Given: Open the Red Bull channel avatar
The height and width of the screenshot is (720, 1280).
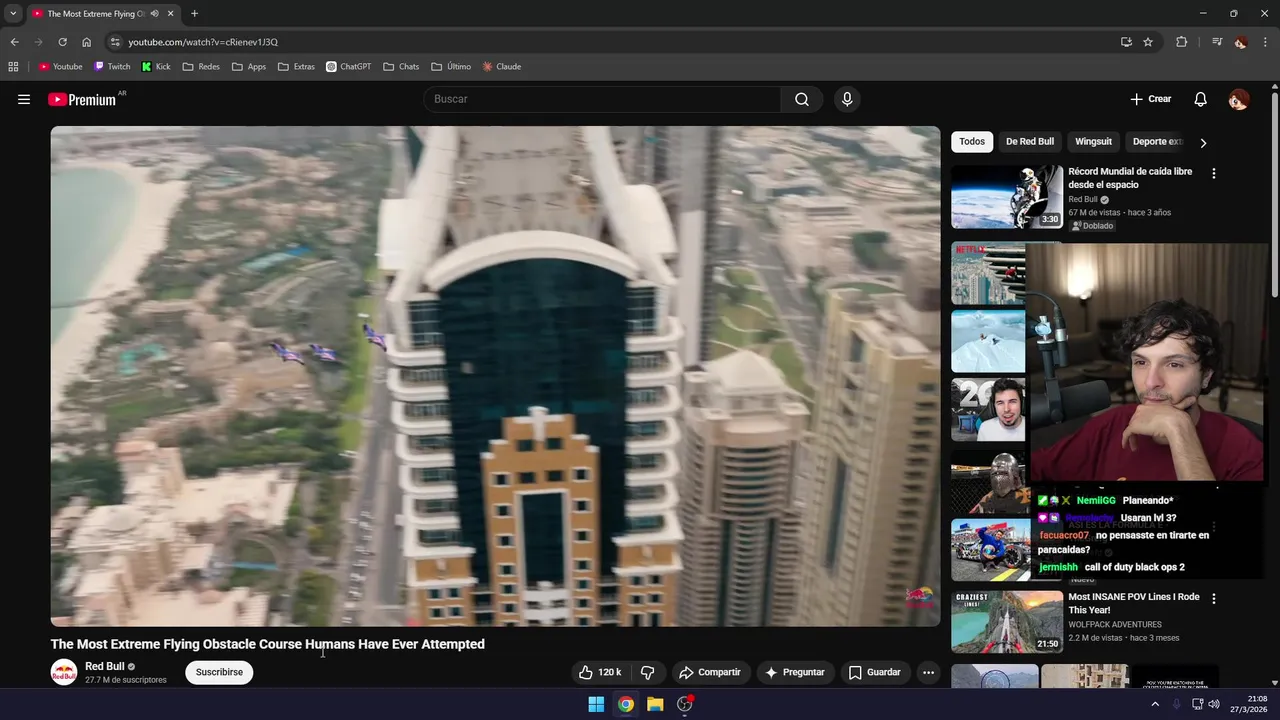Looking at the screenshot, I should point(64,672).
